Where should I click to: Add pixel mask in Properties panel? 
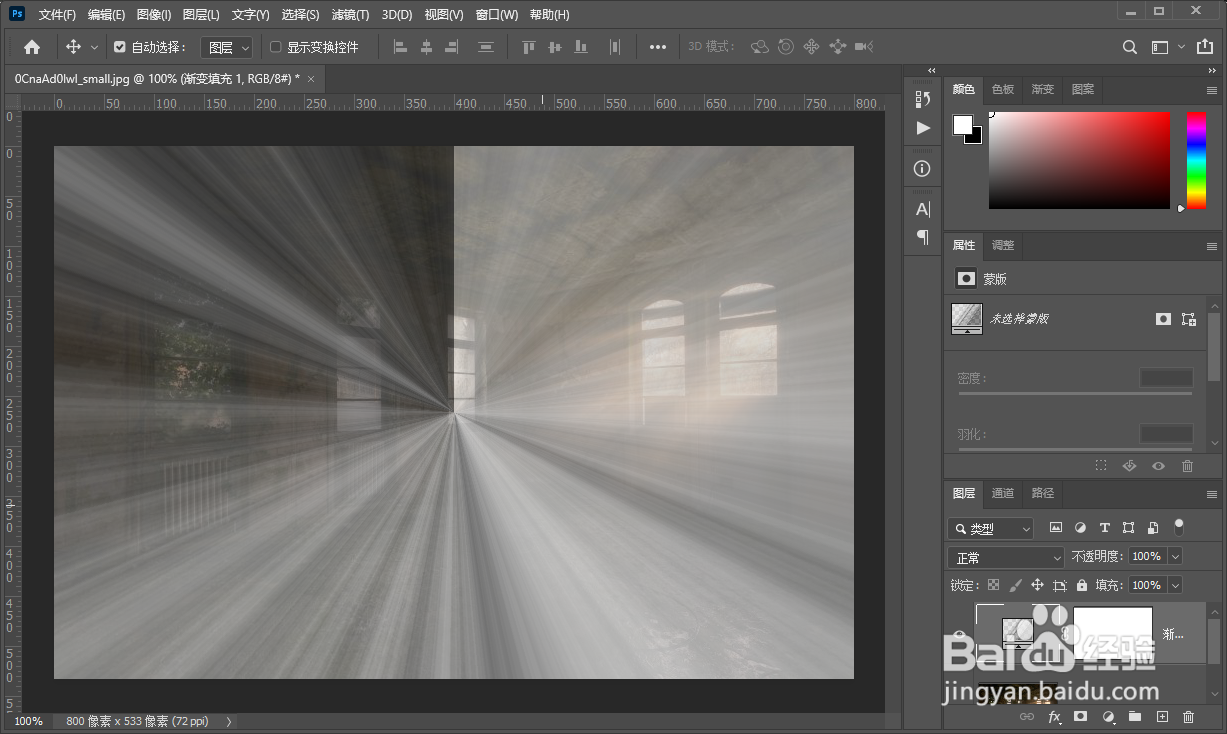[x=1163, y=319]
